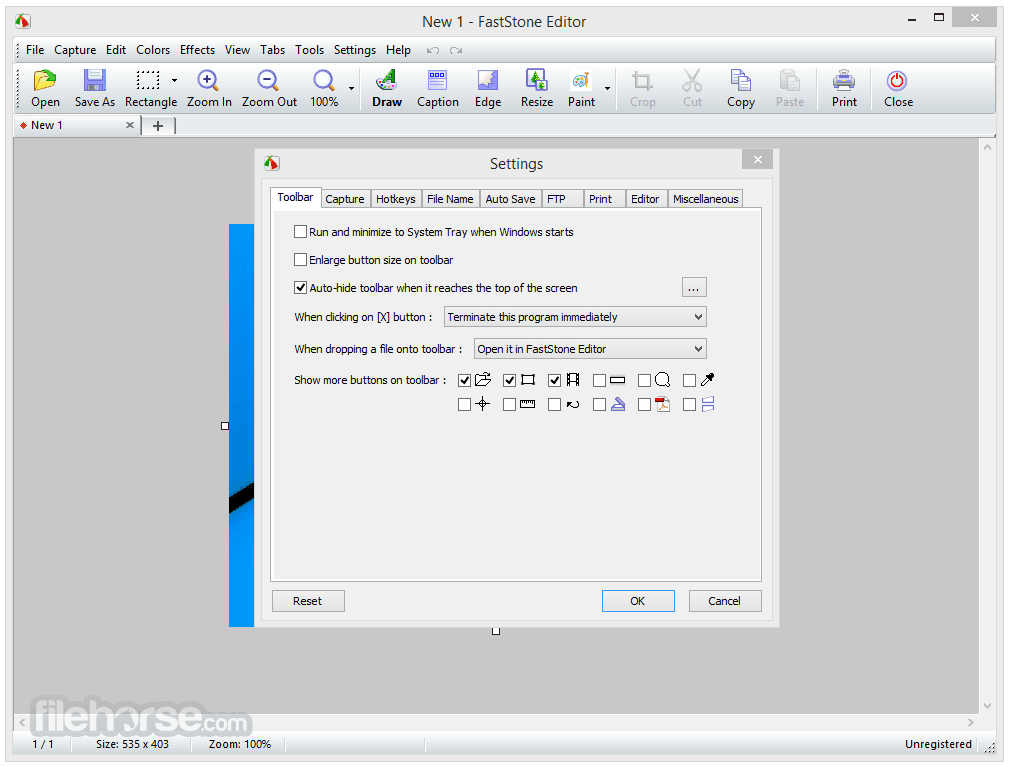This screenshot has height=767, width=1009.
Task: Open the 'When dropping a file' dropdown
Action: (590, 349)
